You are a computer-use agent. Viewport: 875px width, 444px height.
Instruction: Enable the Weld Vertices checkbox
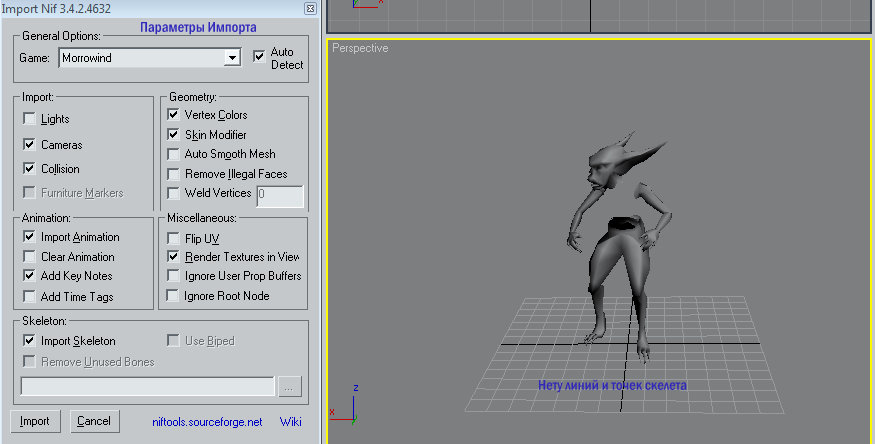174,193
